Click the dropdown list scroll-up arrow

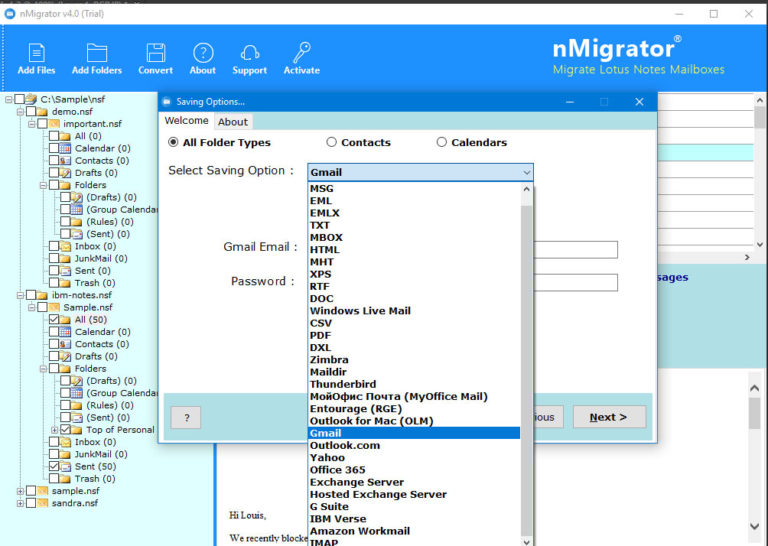pyautogui.click(x=527, y=189)
